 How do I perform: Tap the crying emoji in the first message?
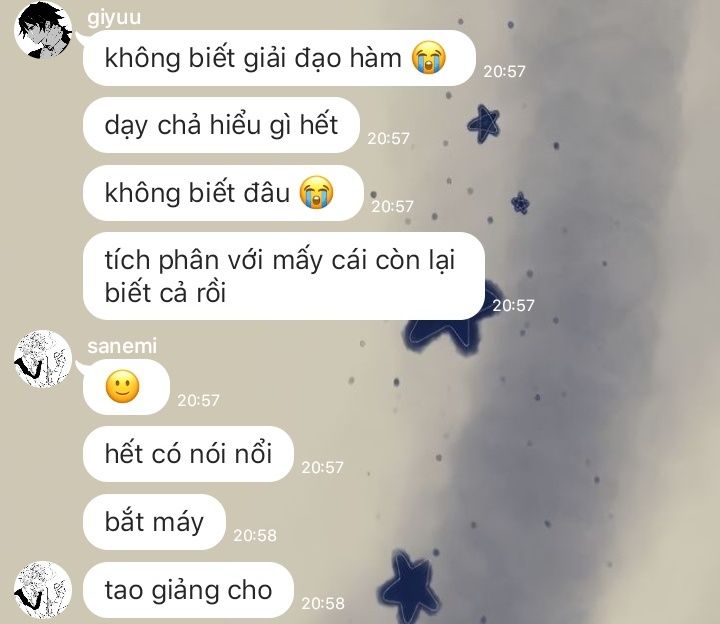428,57
